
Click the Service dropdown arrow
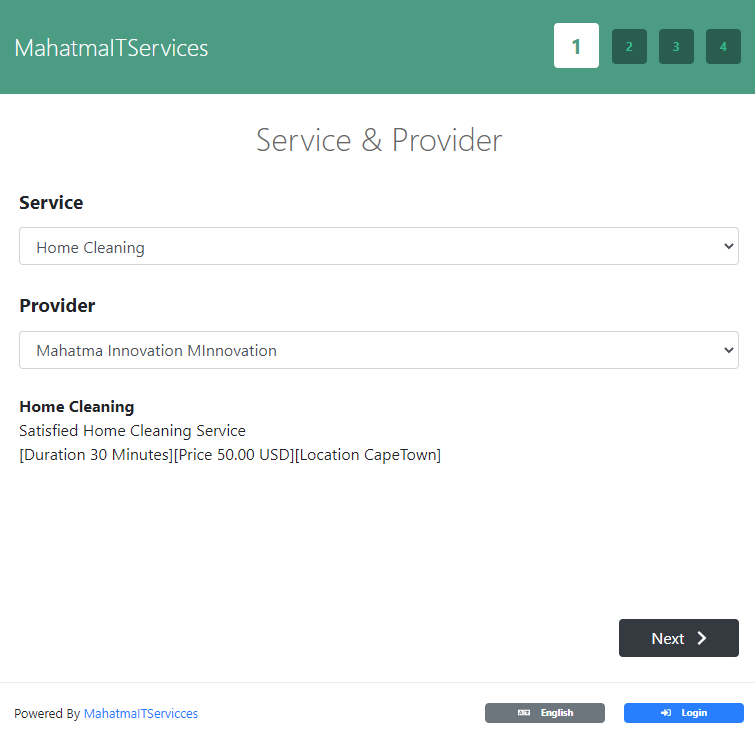[x=727, y=246]
